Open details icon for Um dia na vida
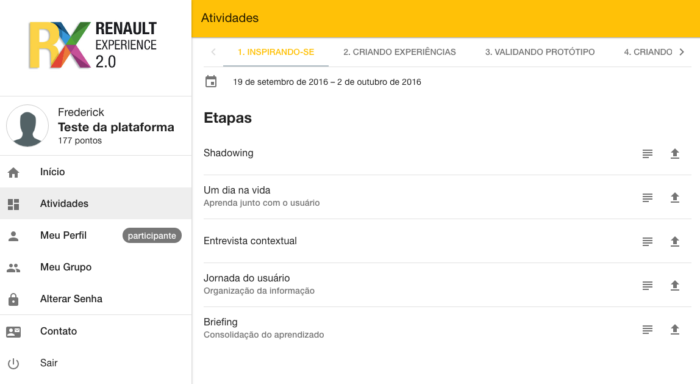Image resolution: width=700 pixels, height=384 pixels. pyautogui.click(x=647, y=197)
